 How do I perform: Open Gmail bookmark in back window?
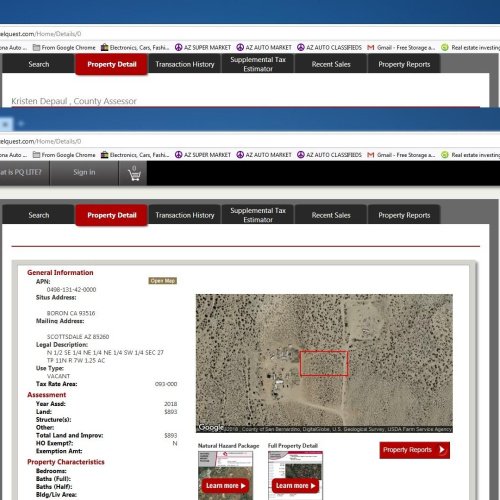pos(401,48)
